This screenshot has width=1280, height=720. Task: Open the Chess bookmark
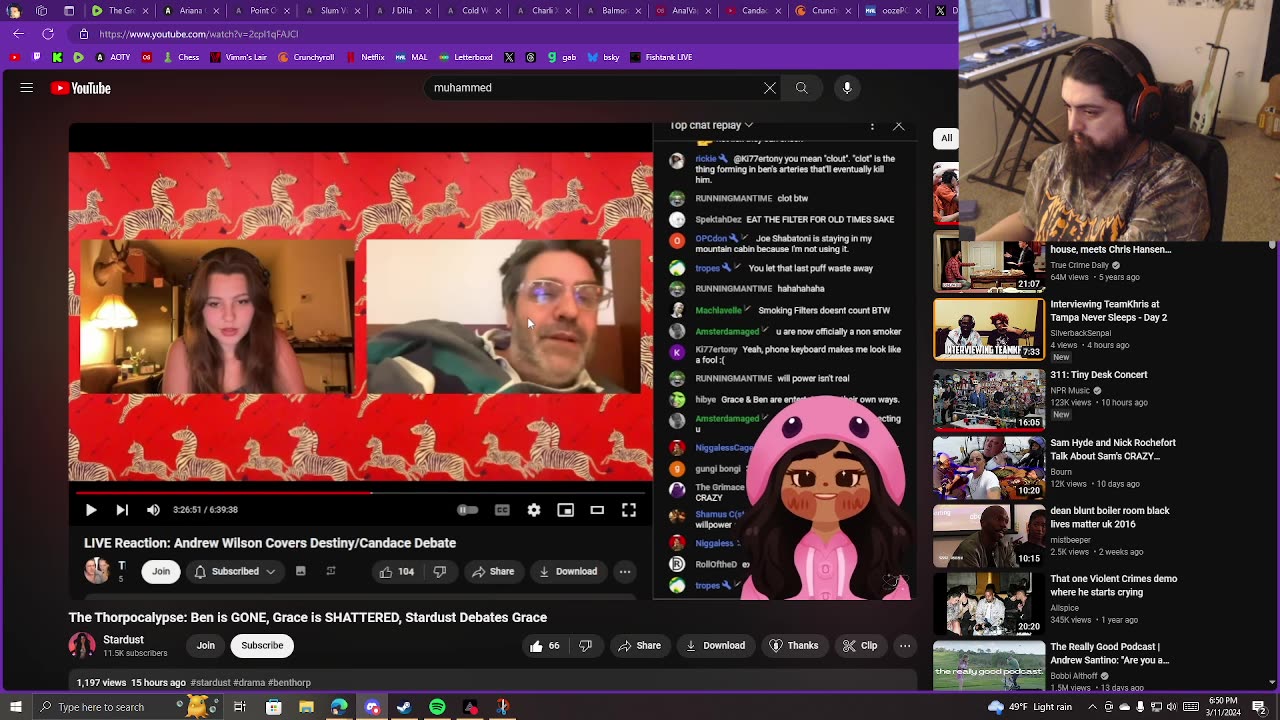click(x=181, y=57)
